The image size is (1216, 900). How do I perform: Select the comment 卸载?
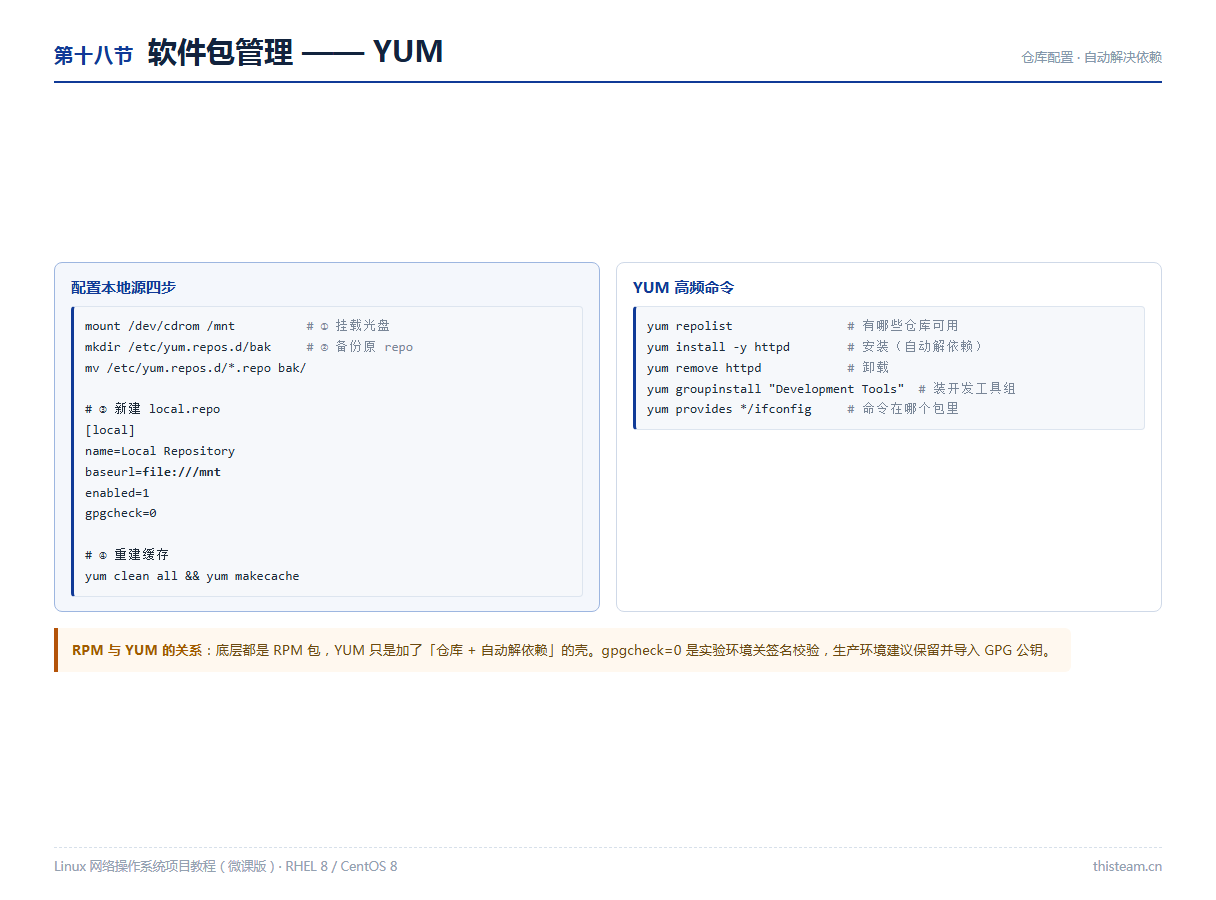click(868, 368)
